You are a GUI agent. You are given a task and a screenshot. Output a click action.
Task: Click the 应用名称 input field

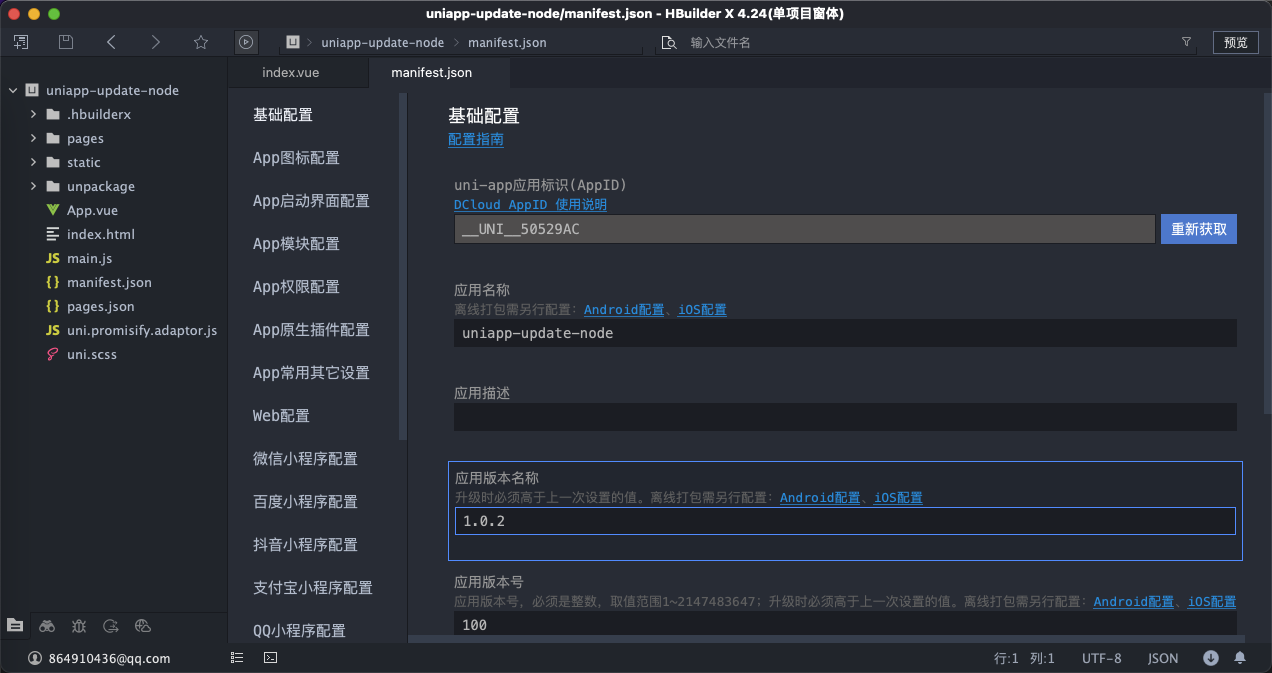(x=845, y=333)
